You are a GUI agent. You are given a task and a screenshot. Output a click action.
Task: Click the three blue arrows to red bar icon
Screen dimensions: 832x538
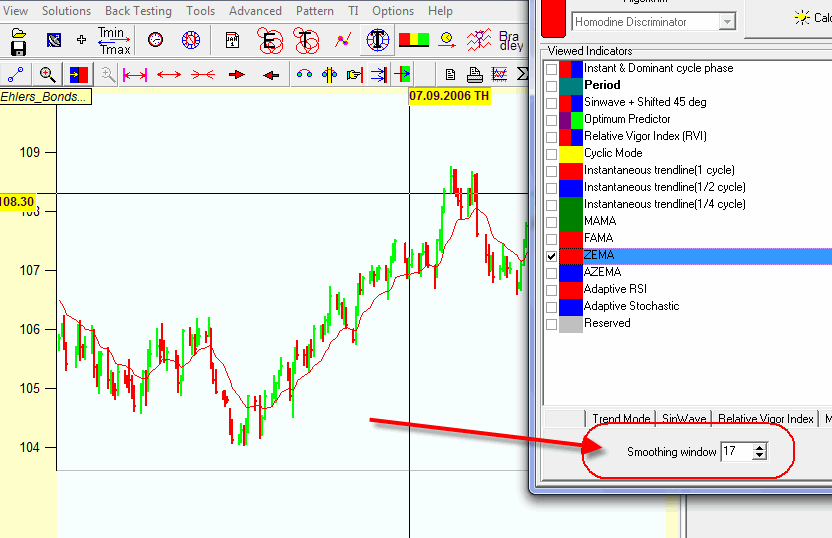(379, 75)
